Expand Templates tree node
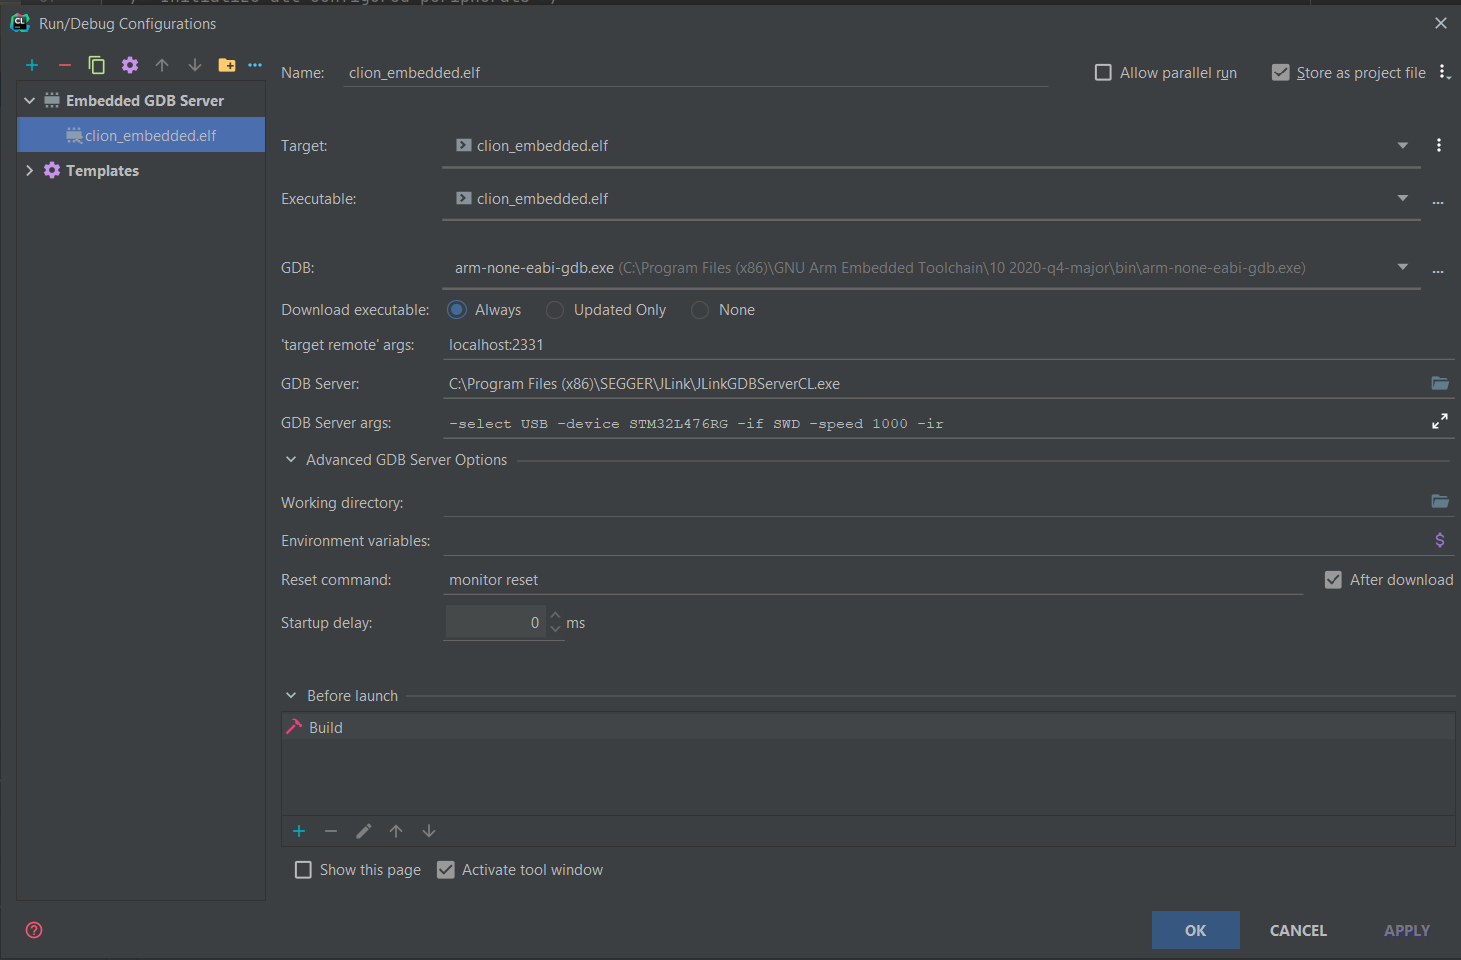 (30, 170)
